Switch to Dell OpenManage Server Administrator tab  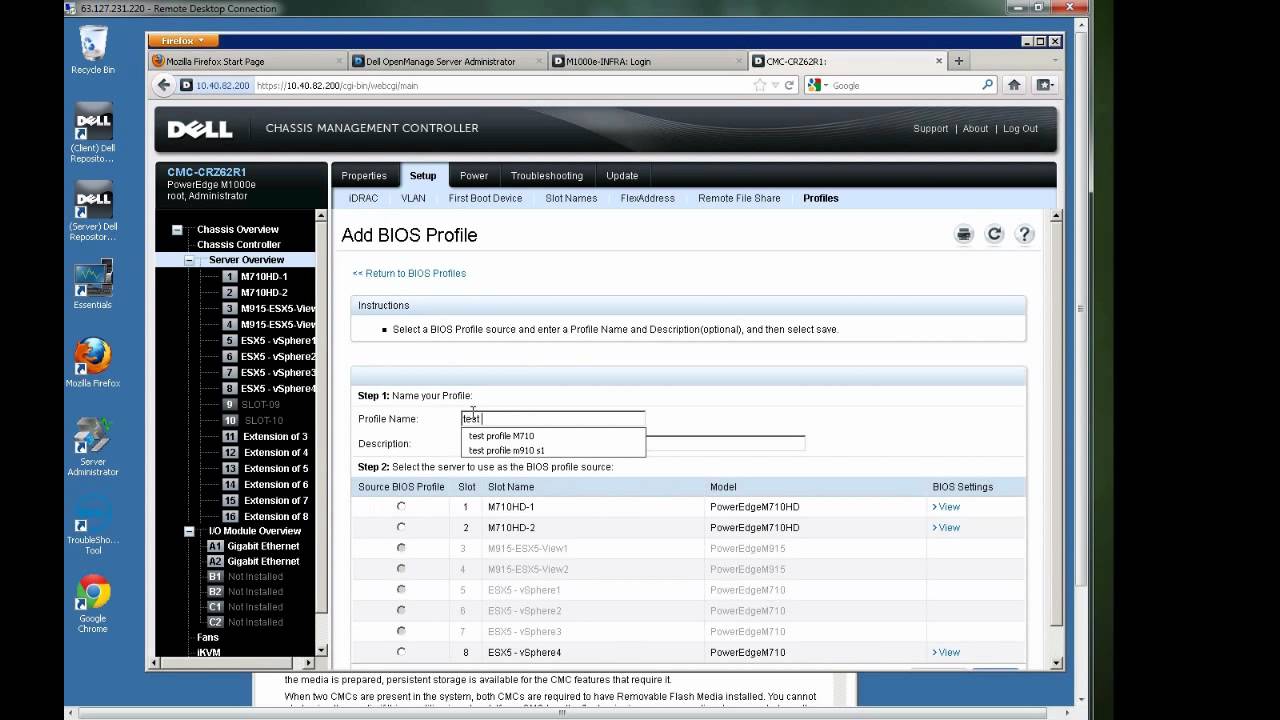(447, 61)
